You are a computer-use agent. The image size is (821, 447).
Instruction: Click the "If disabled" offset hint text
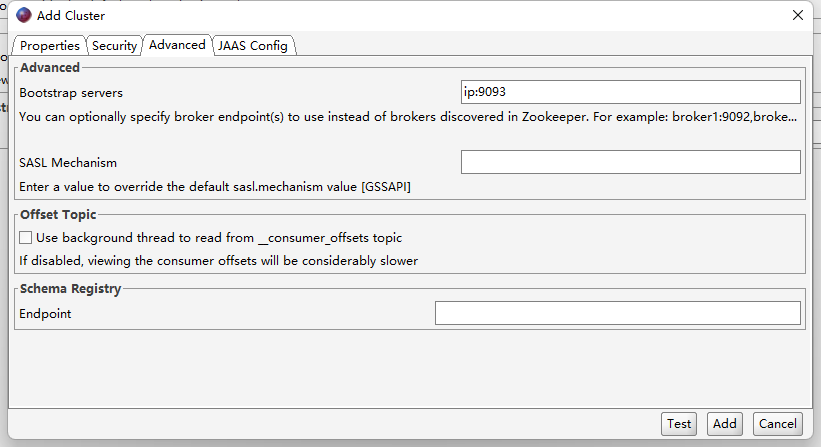[x=218, y=261]
